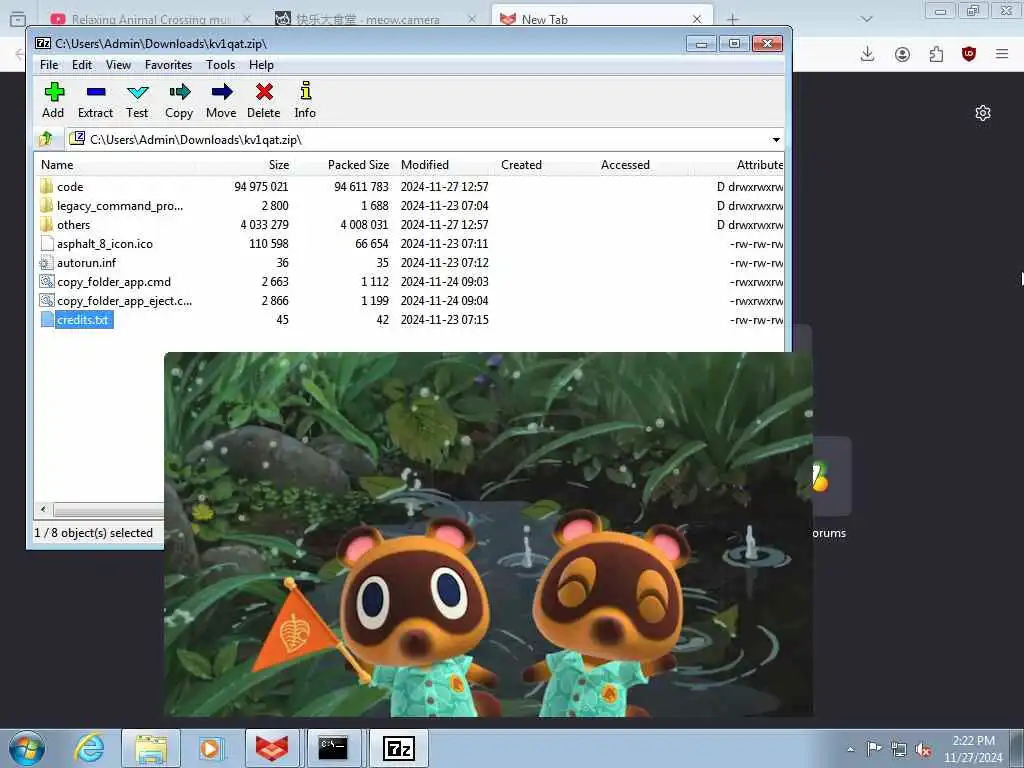1024x768 pixels.
Task: Click the muted volume tray icon
Action: point(923,750)
